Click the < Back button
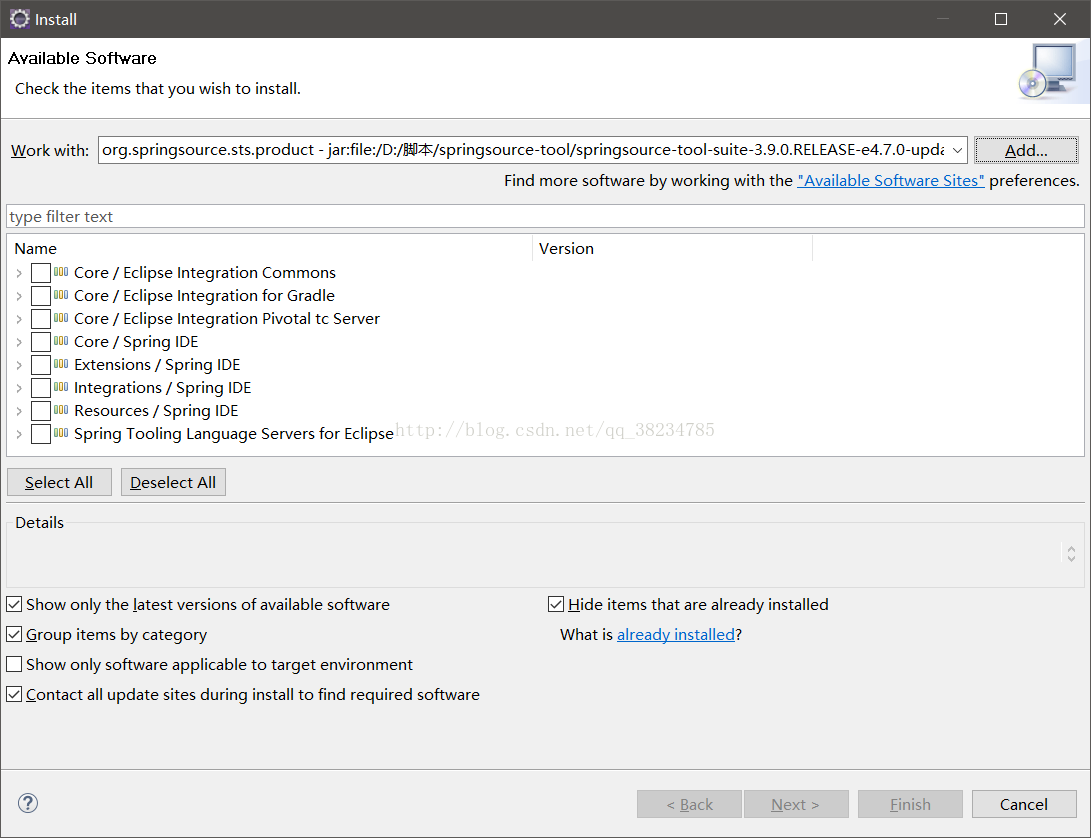The image size is (1091, 838). point(689,804)
